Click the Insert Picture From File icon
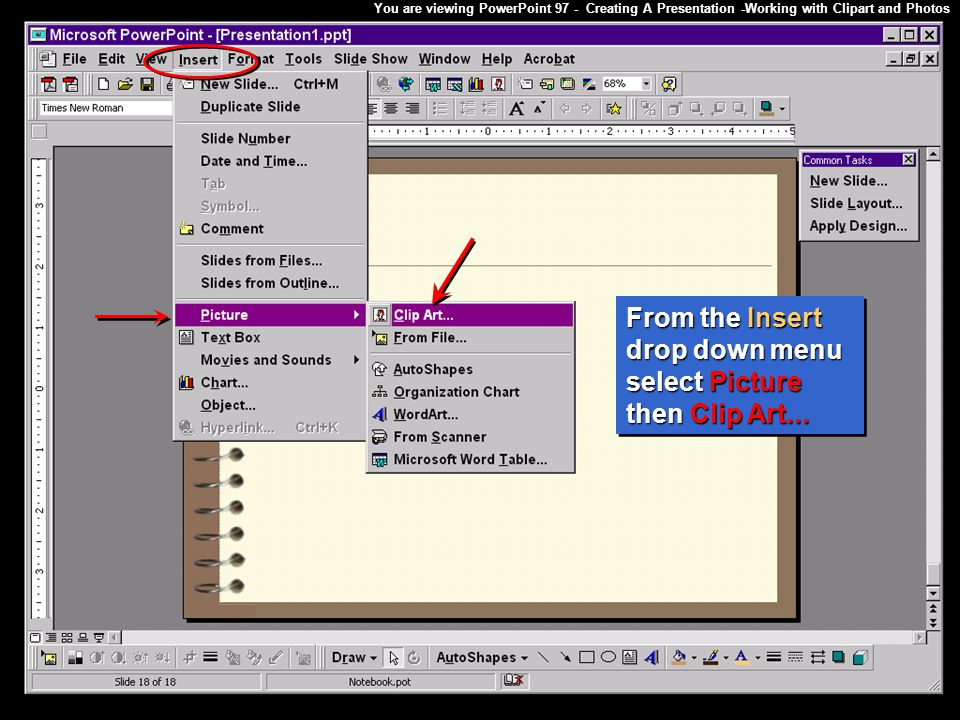 click(49, 658)
